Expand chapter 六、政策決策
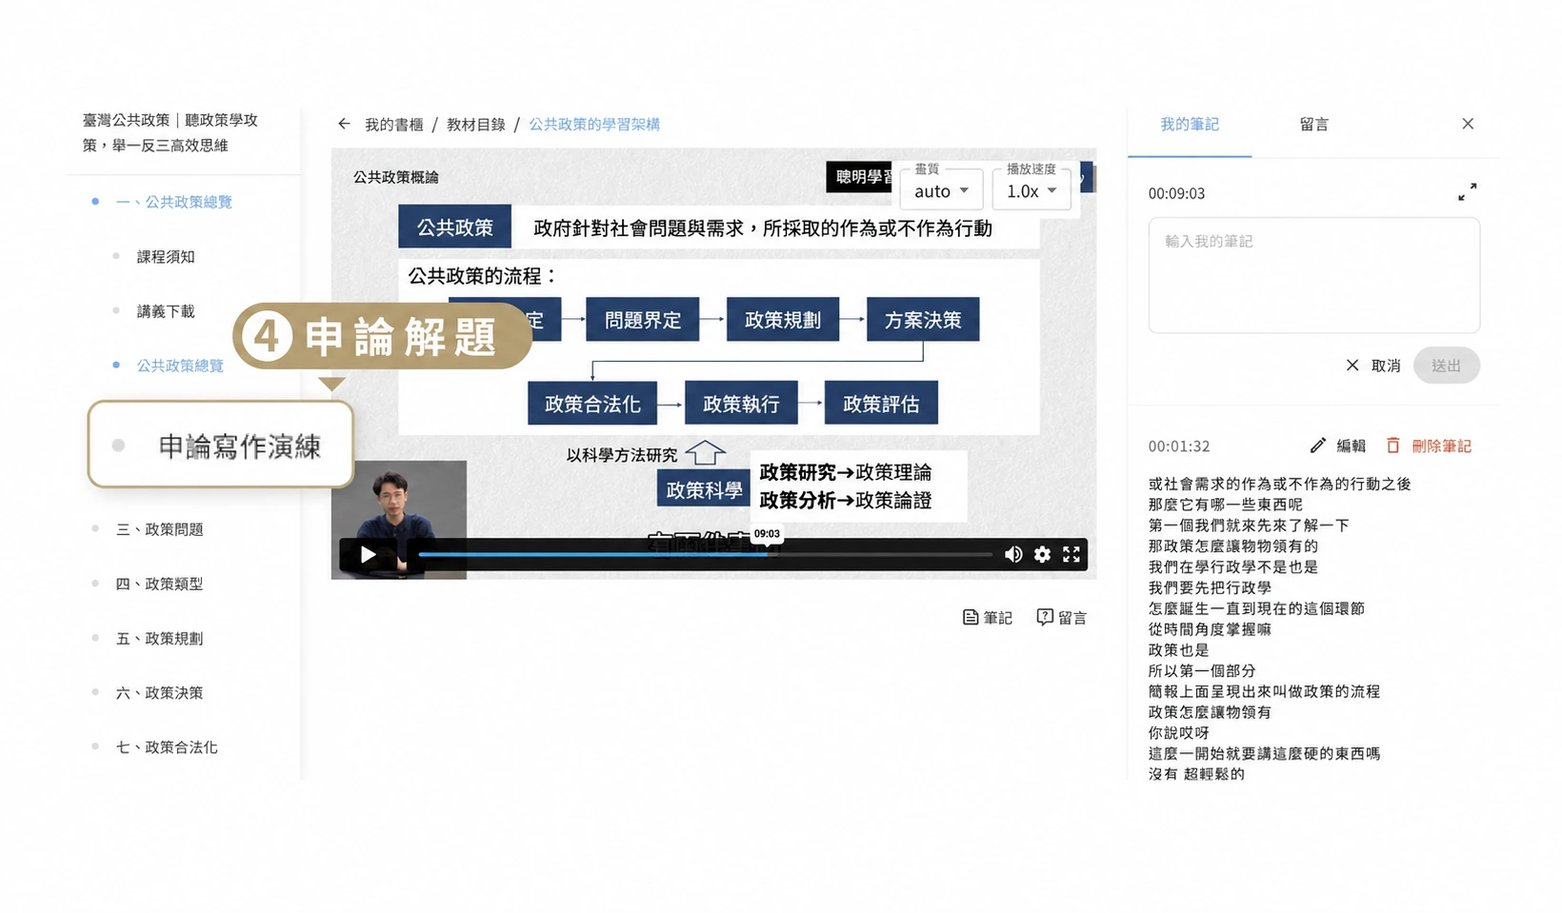 pos(160,692)
